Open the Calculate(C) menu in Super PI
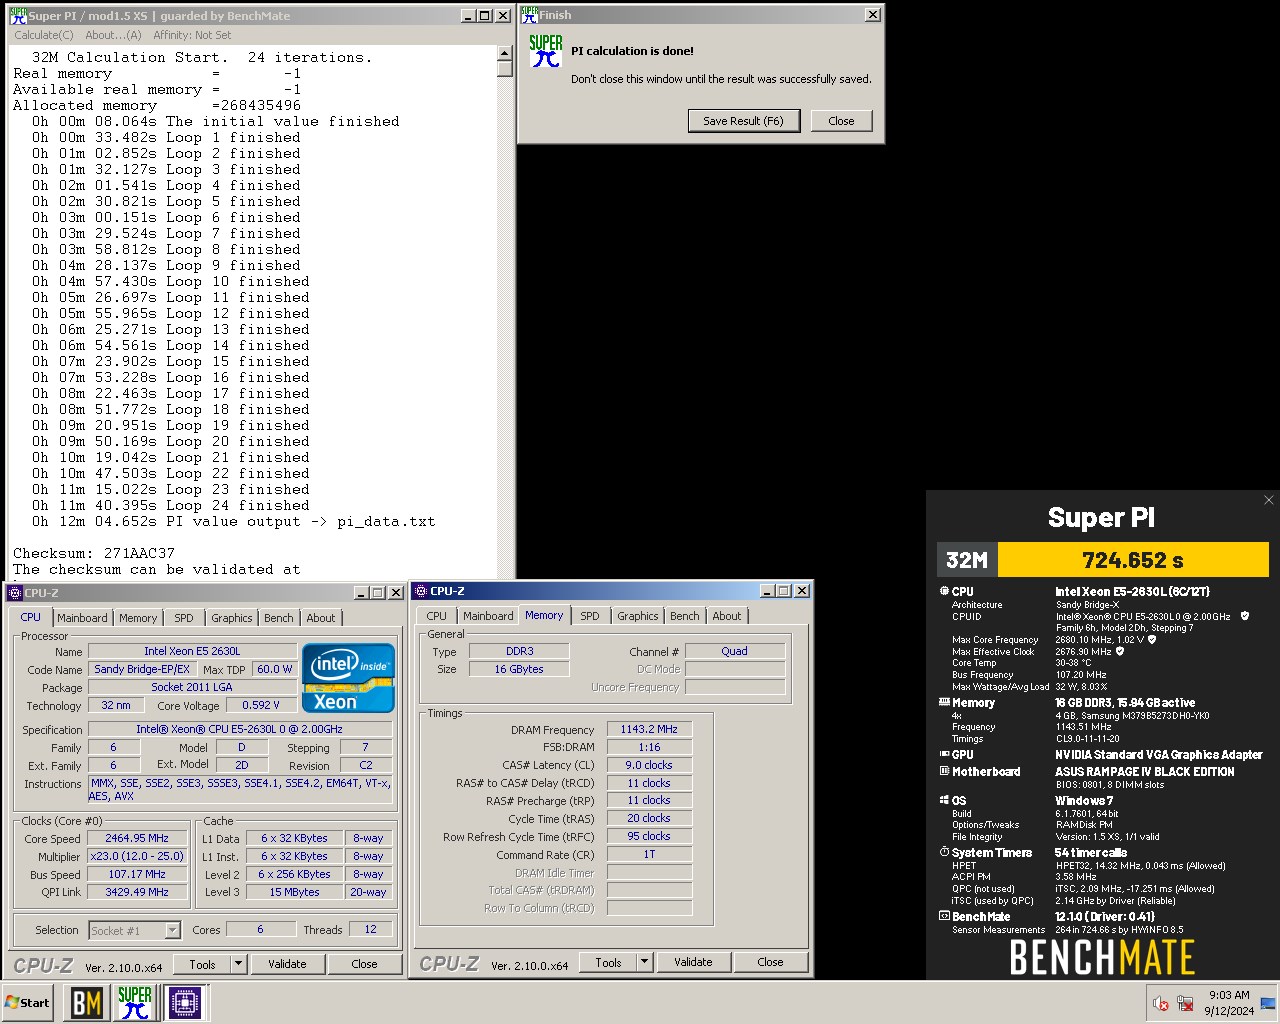The image size is (1280, 1024). pyautogui.click(x=43, y=35)
